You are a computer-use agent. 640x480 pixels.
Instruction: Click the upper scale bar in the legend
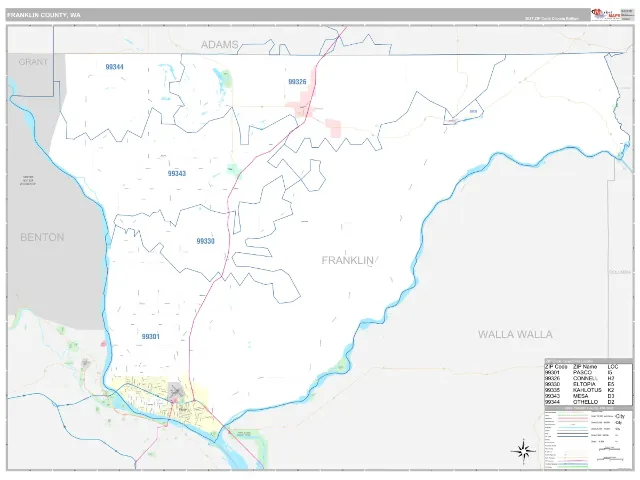609,449
